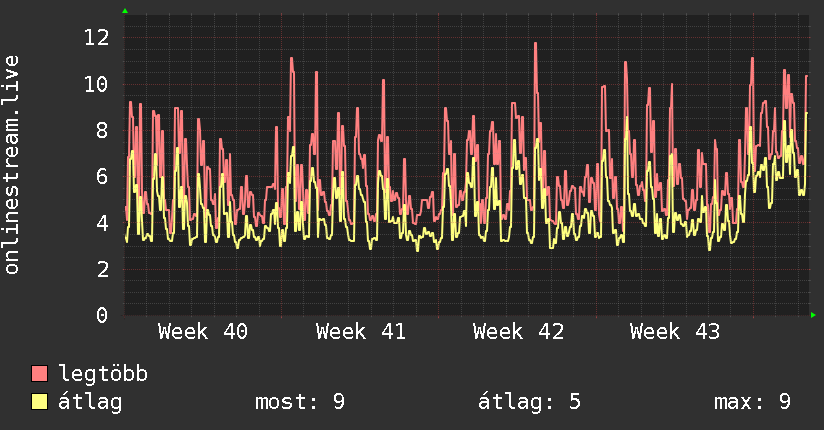Click the onlinestream.live vertical axis title

(11, 165)
